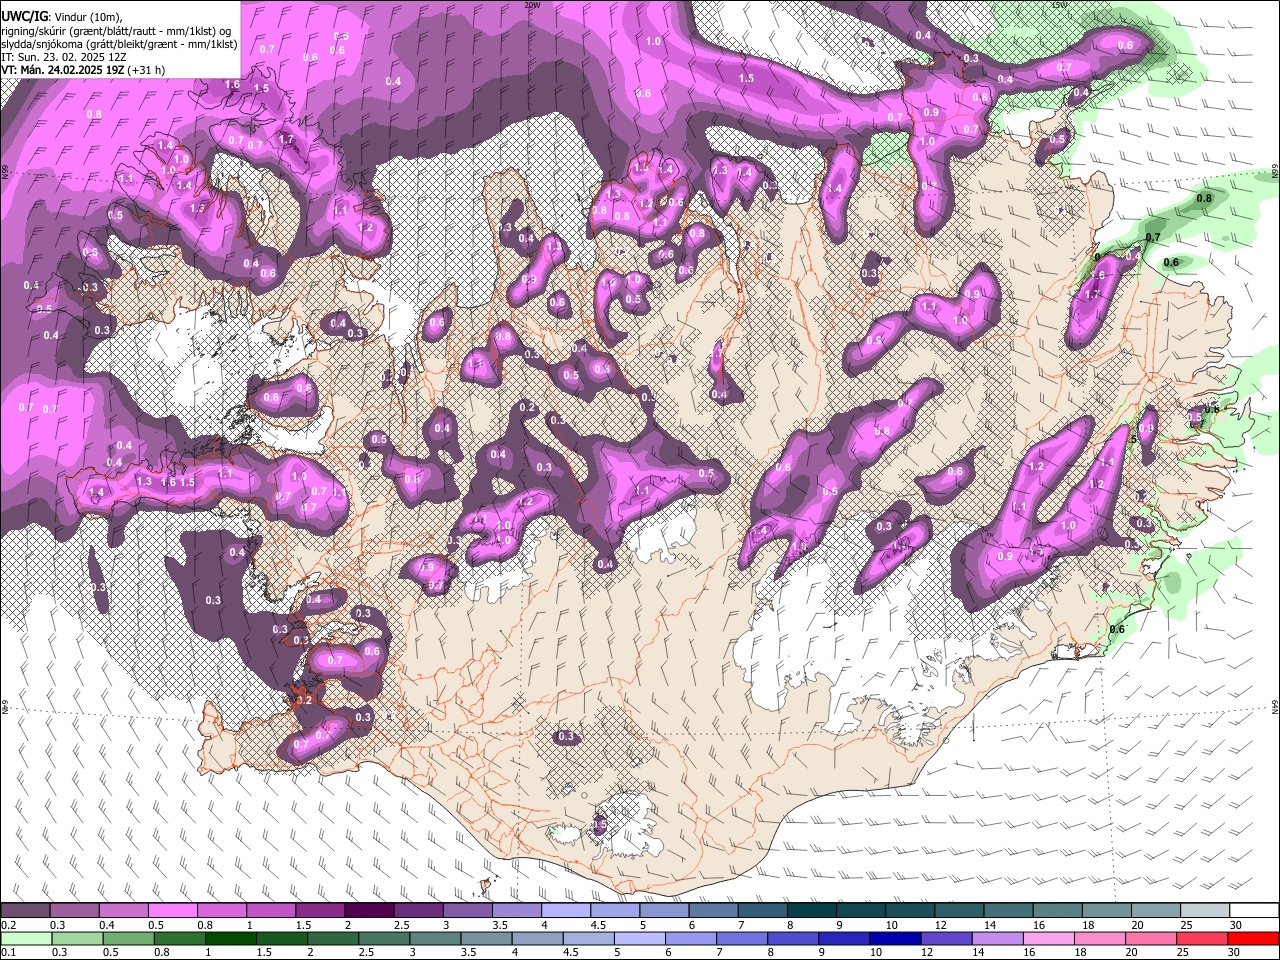Pick top-row light grey swatch between 25 and 30
1280x960 pixels.
[x=1203, y=911]
